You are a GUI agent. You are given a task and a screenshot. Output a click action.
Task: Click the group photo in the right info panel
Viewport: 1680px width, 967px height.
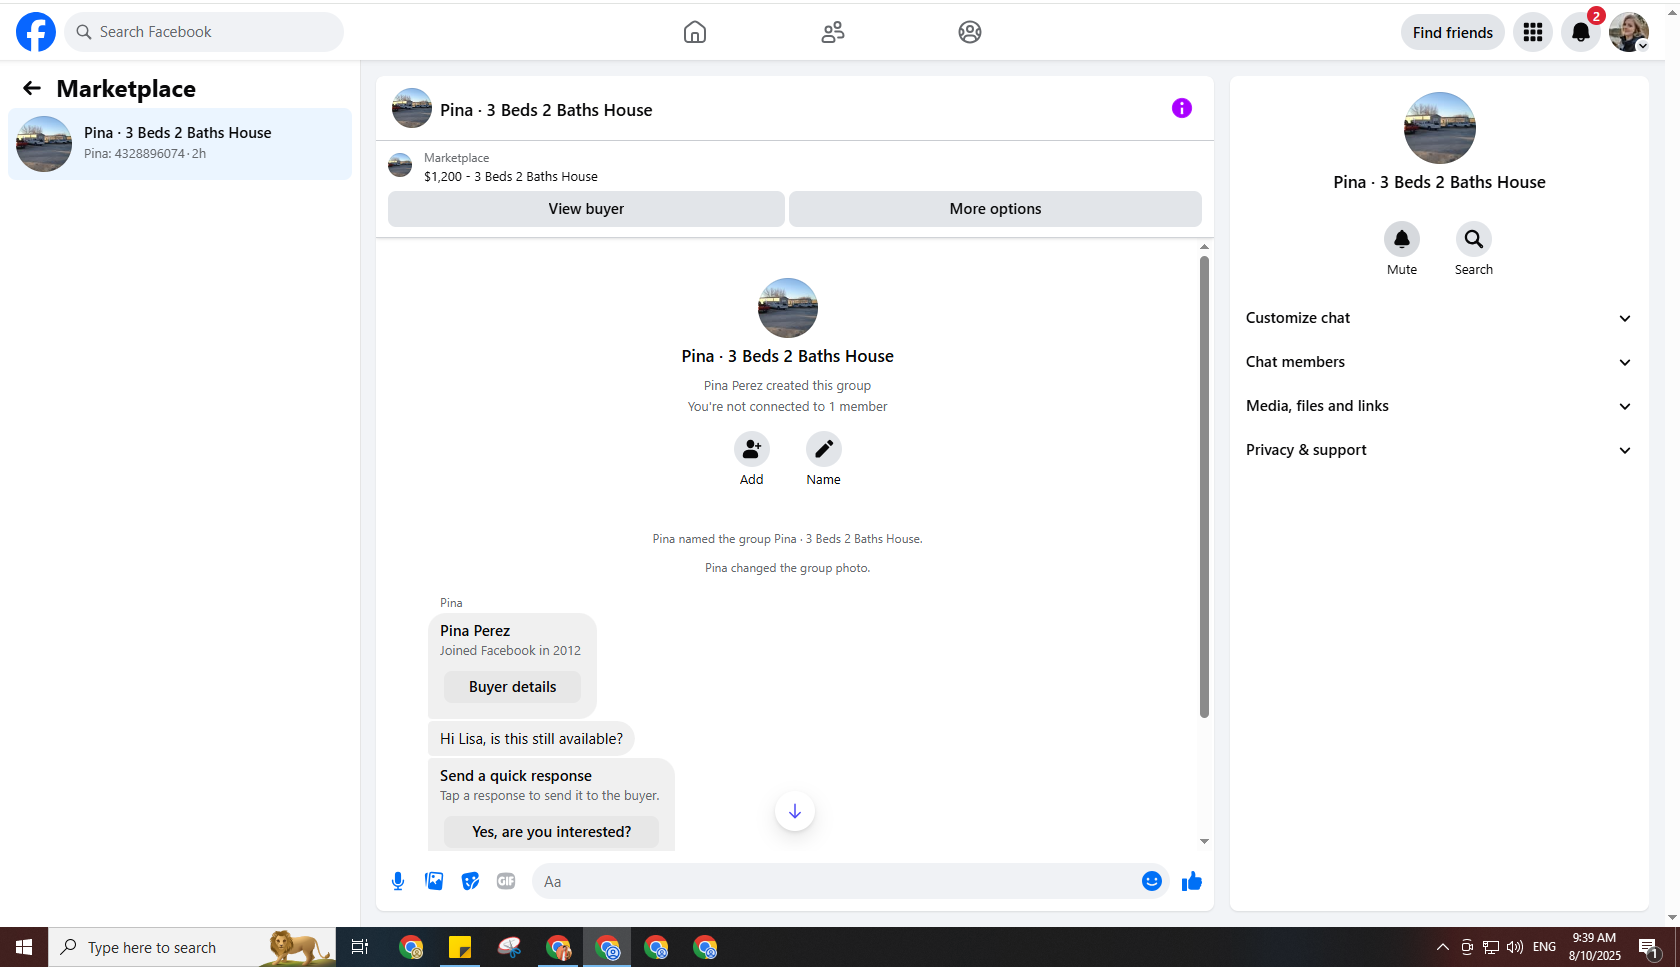coord(1440,128)
